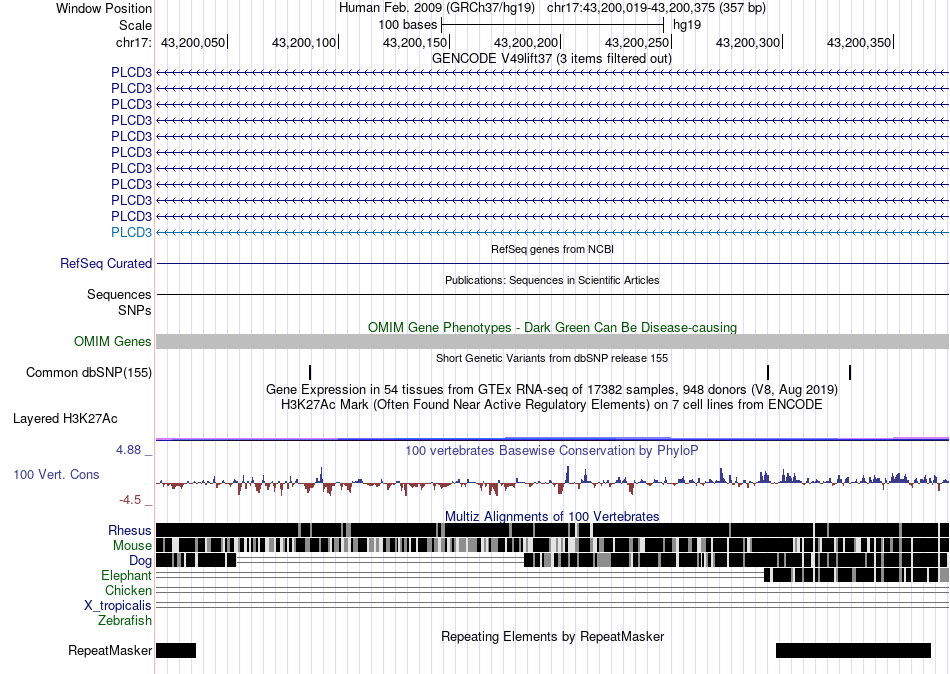Click the Mouse alignment block row
This screenshot has height=674, width=950.
552,545
